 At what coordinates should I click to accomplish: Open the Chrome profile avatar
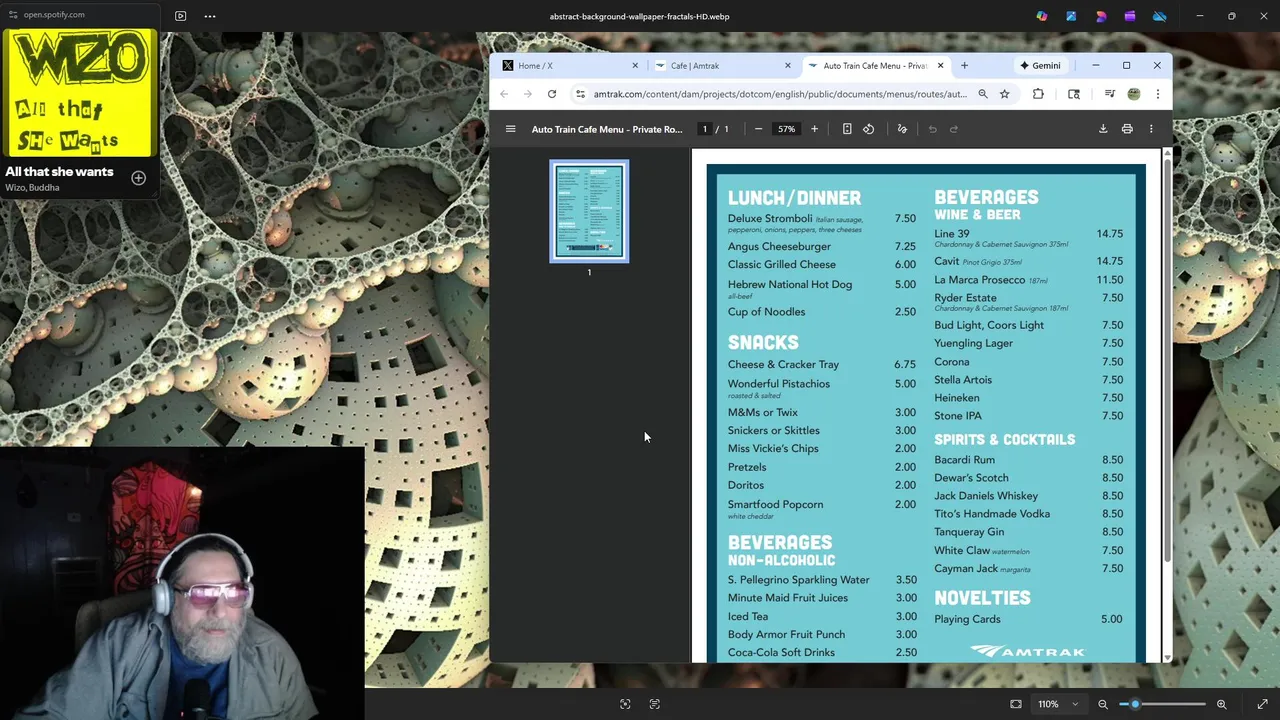coord(1133,94)
